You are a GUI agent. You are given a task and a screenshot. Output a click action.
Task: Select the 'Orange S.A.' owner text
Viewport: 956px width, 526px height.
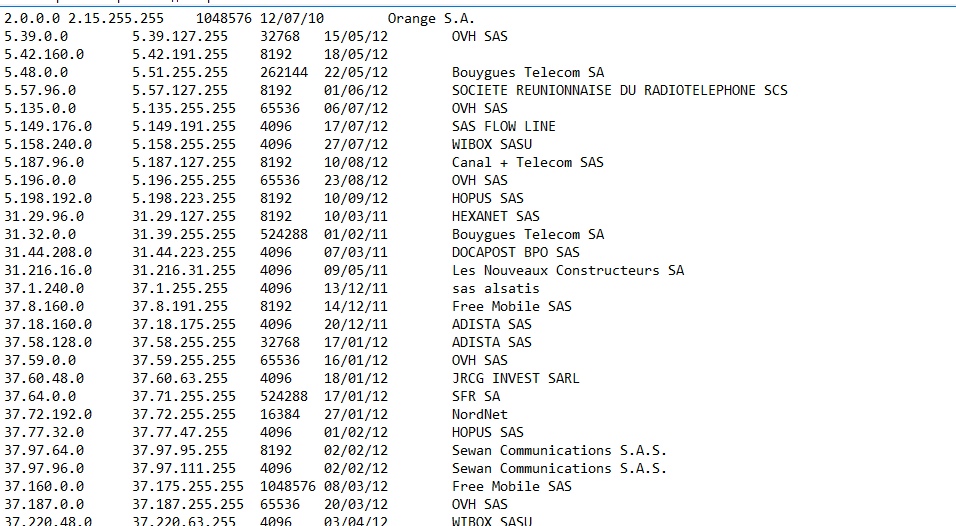430,19
